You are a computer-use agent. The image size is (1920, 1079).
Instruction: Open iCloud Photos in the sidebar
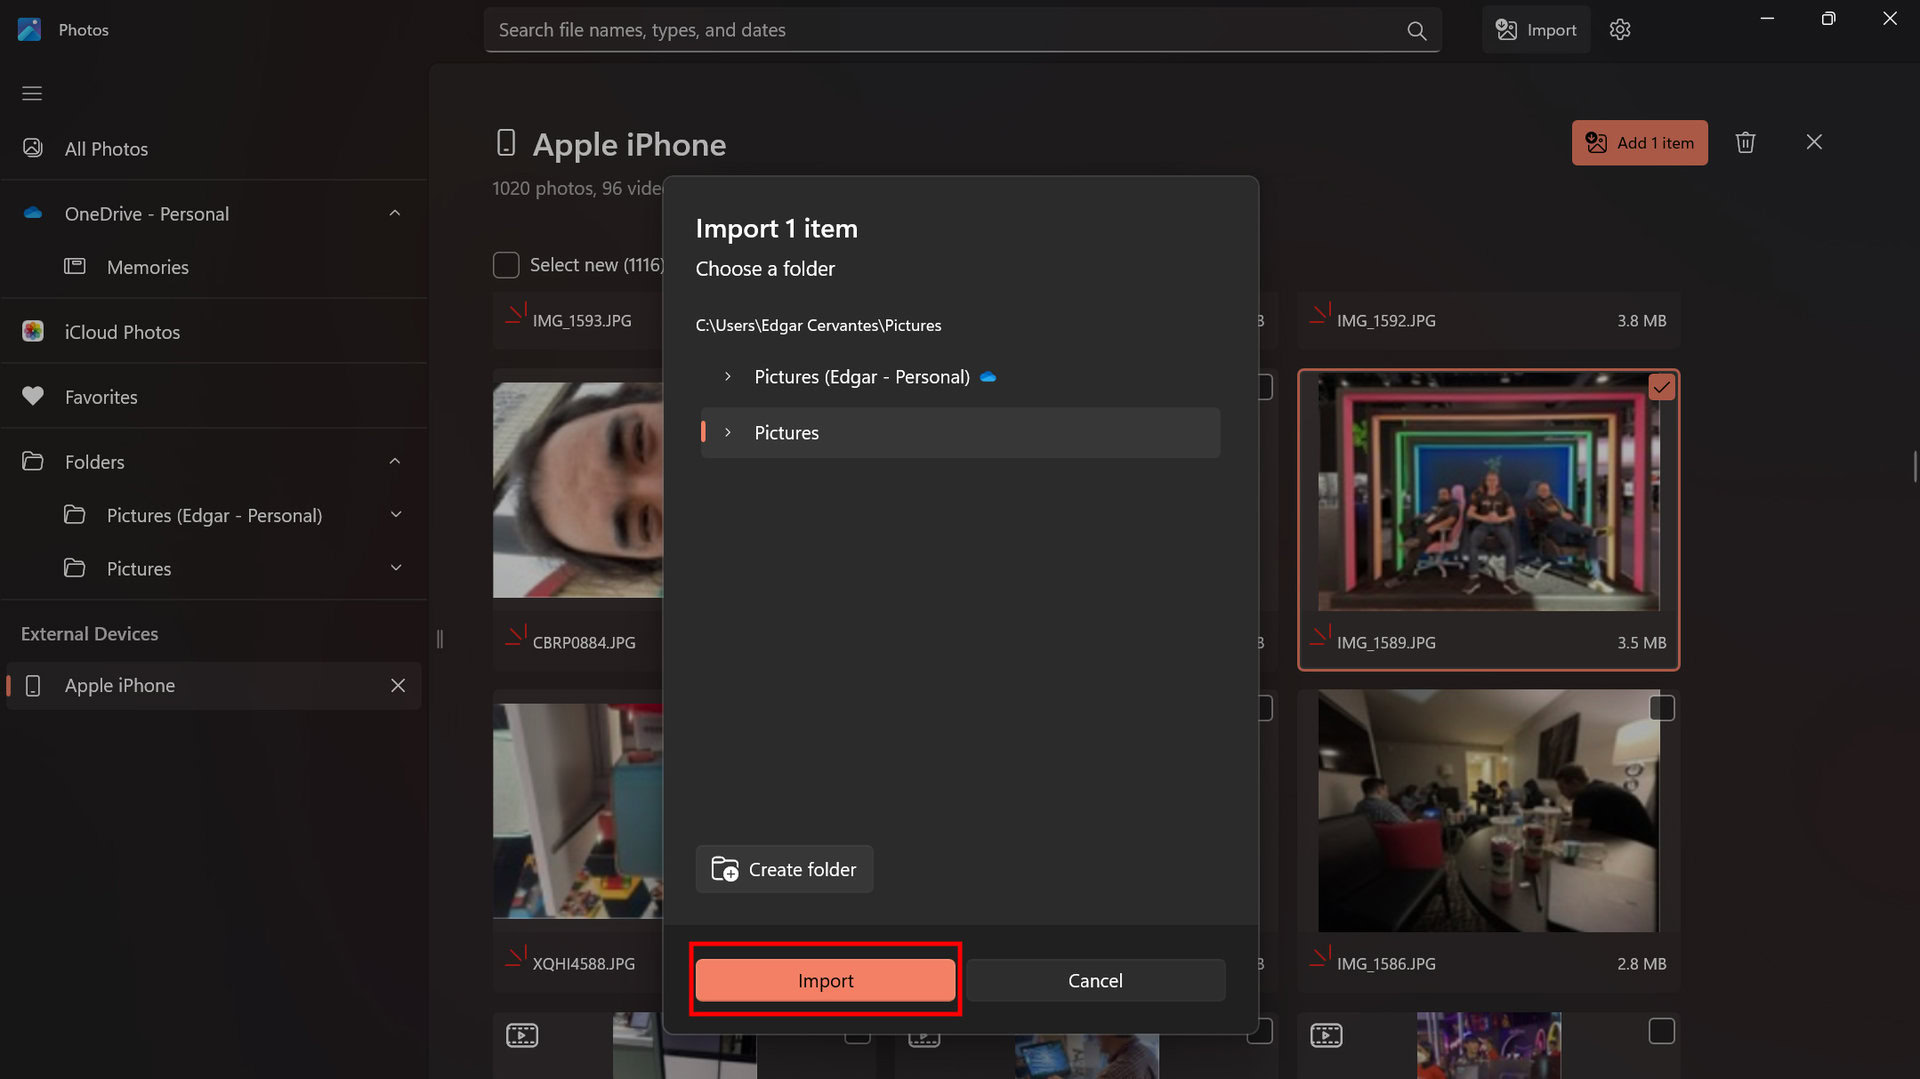122,332
